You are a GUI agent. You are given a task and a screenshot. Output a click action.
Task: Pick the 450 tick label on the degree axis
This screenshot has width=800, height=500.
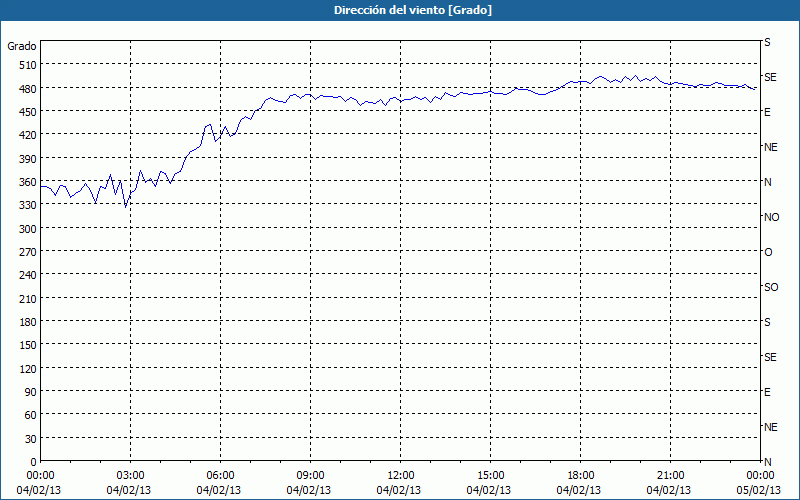pos(28,112)
